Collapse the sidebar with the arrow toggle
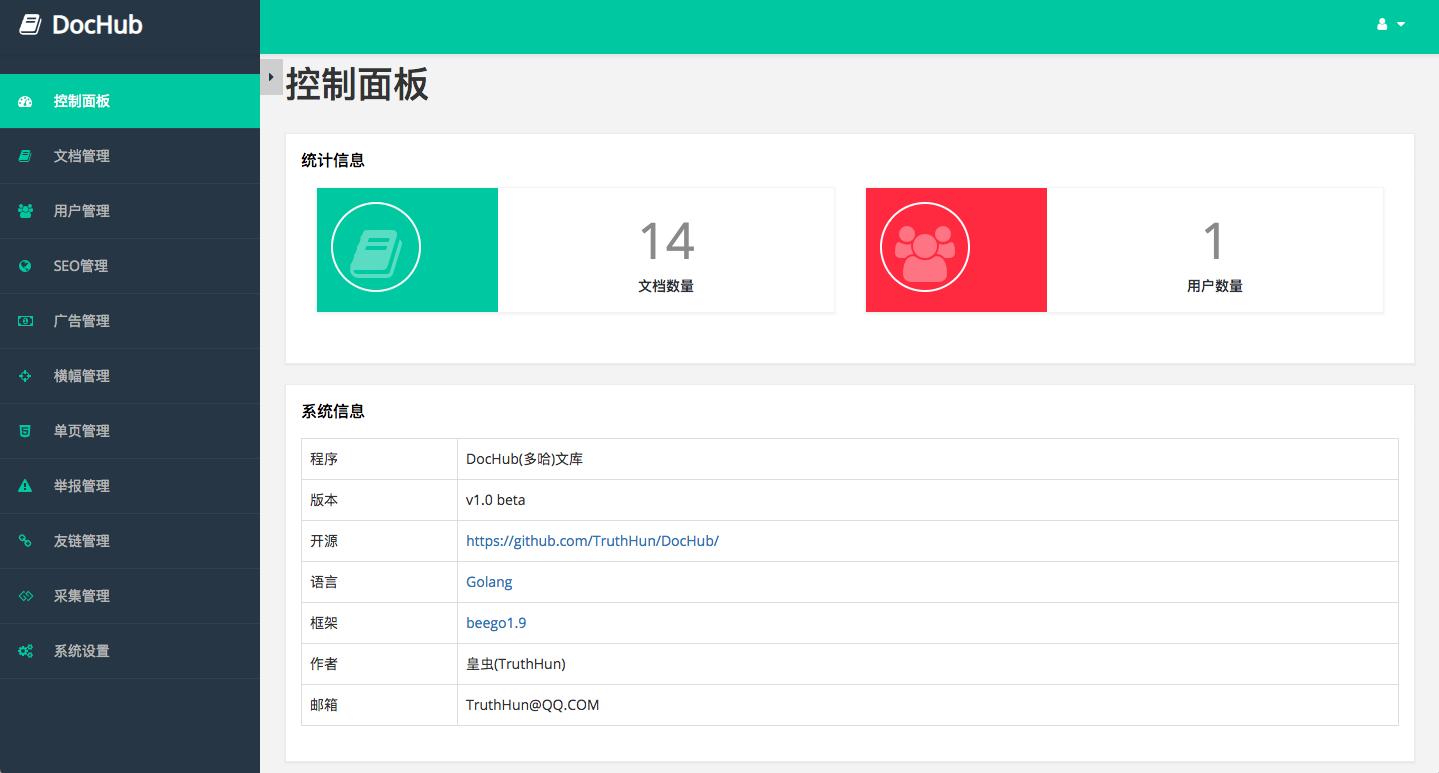 [x=269, y=76]
